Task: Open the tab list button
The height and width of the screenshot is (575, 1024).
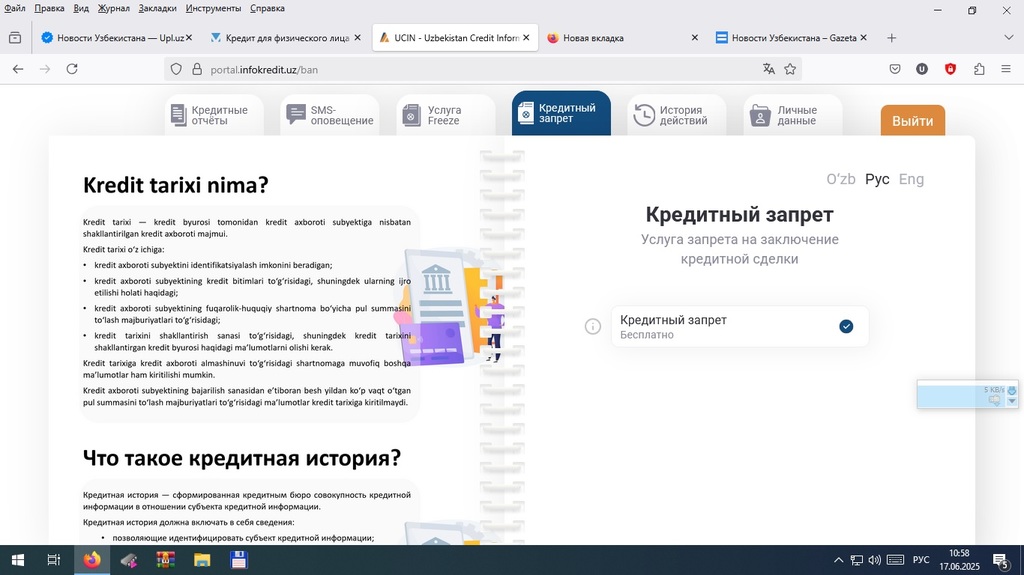Action: click(15, 38)
